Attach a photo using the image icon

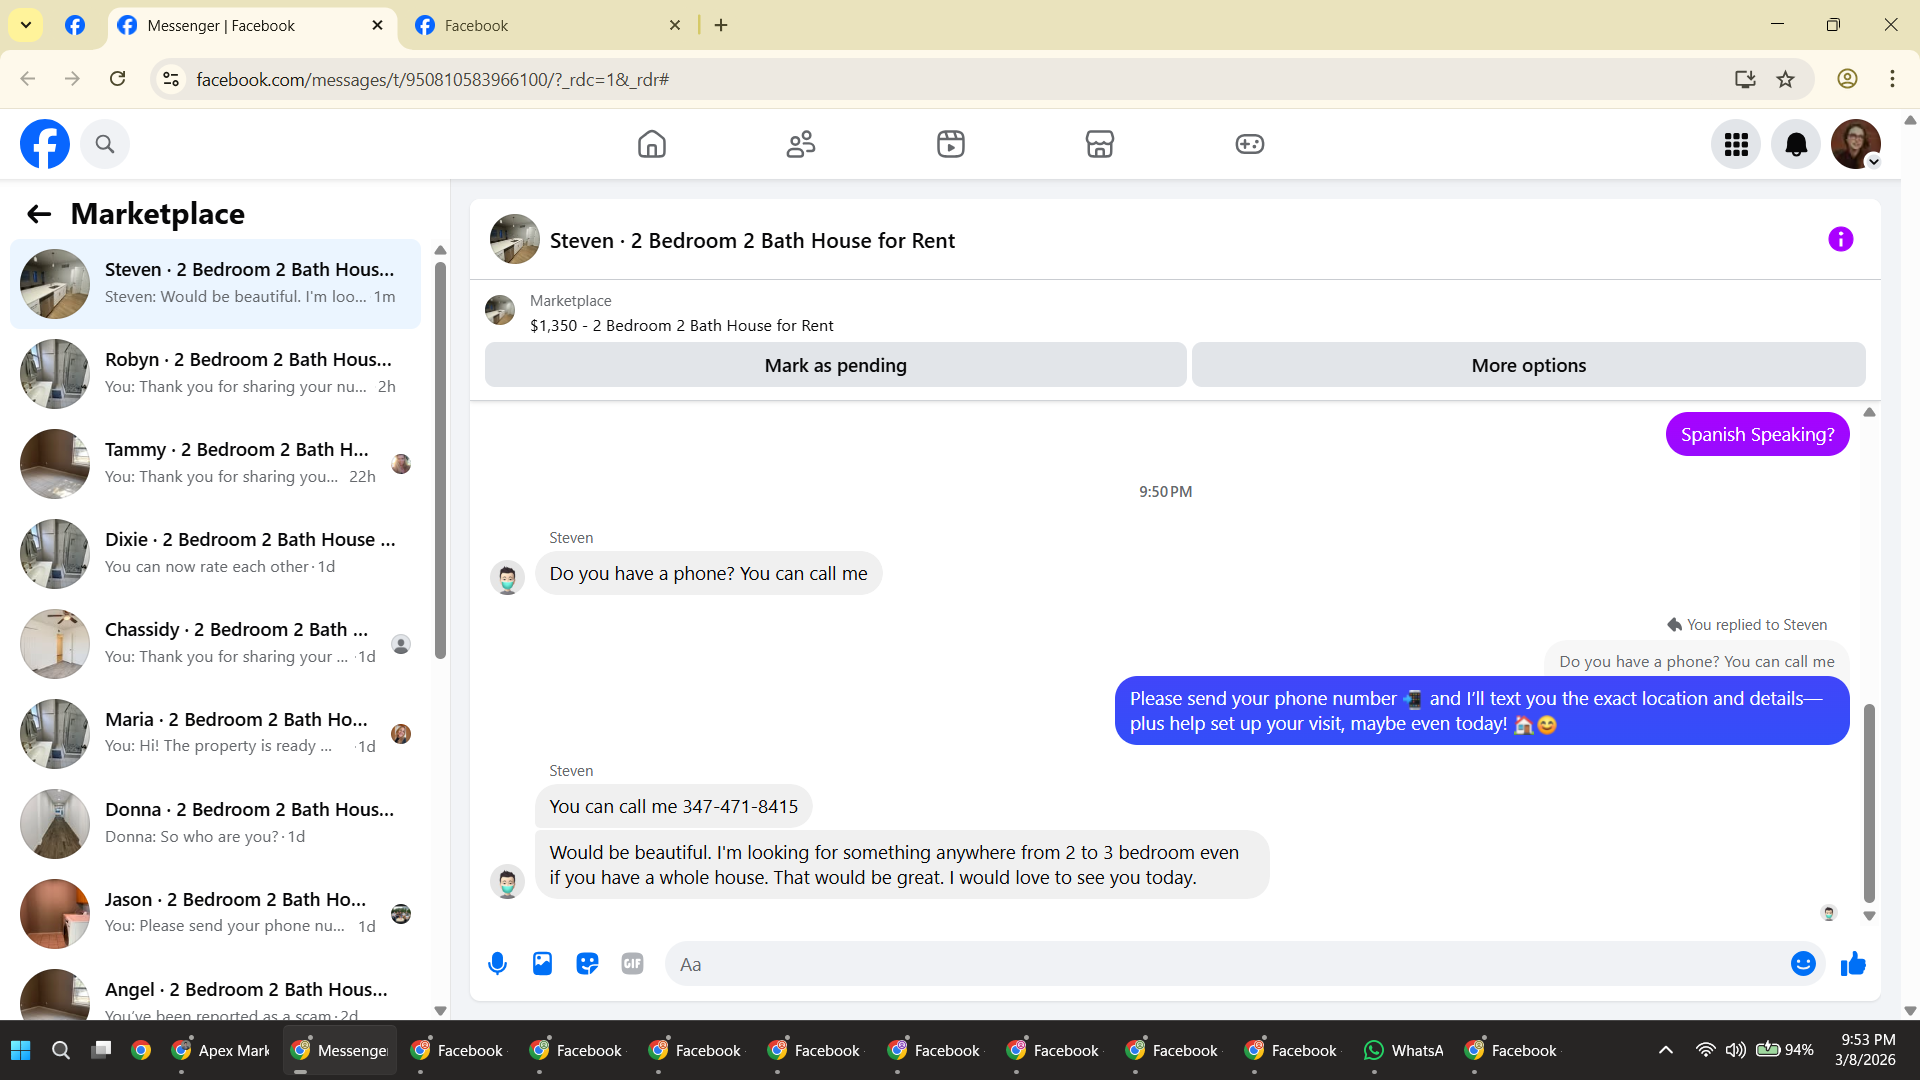point(542,964)
